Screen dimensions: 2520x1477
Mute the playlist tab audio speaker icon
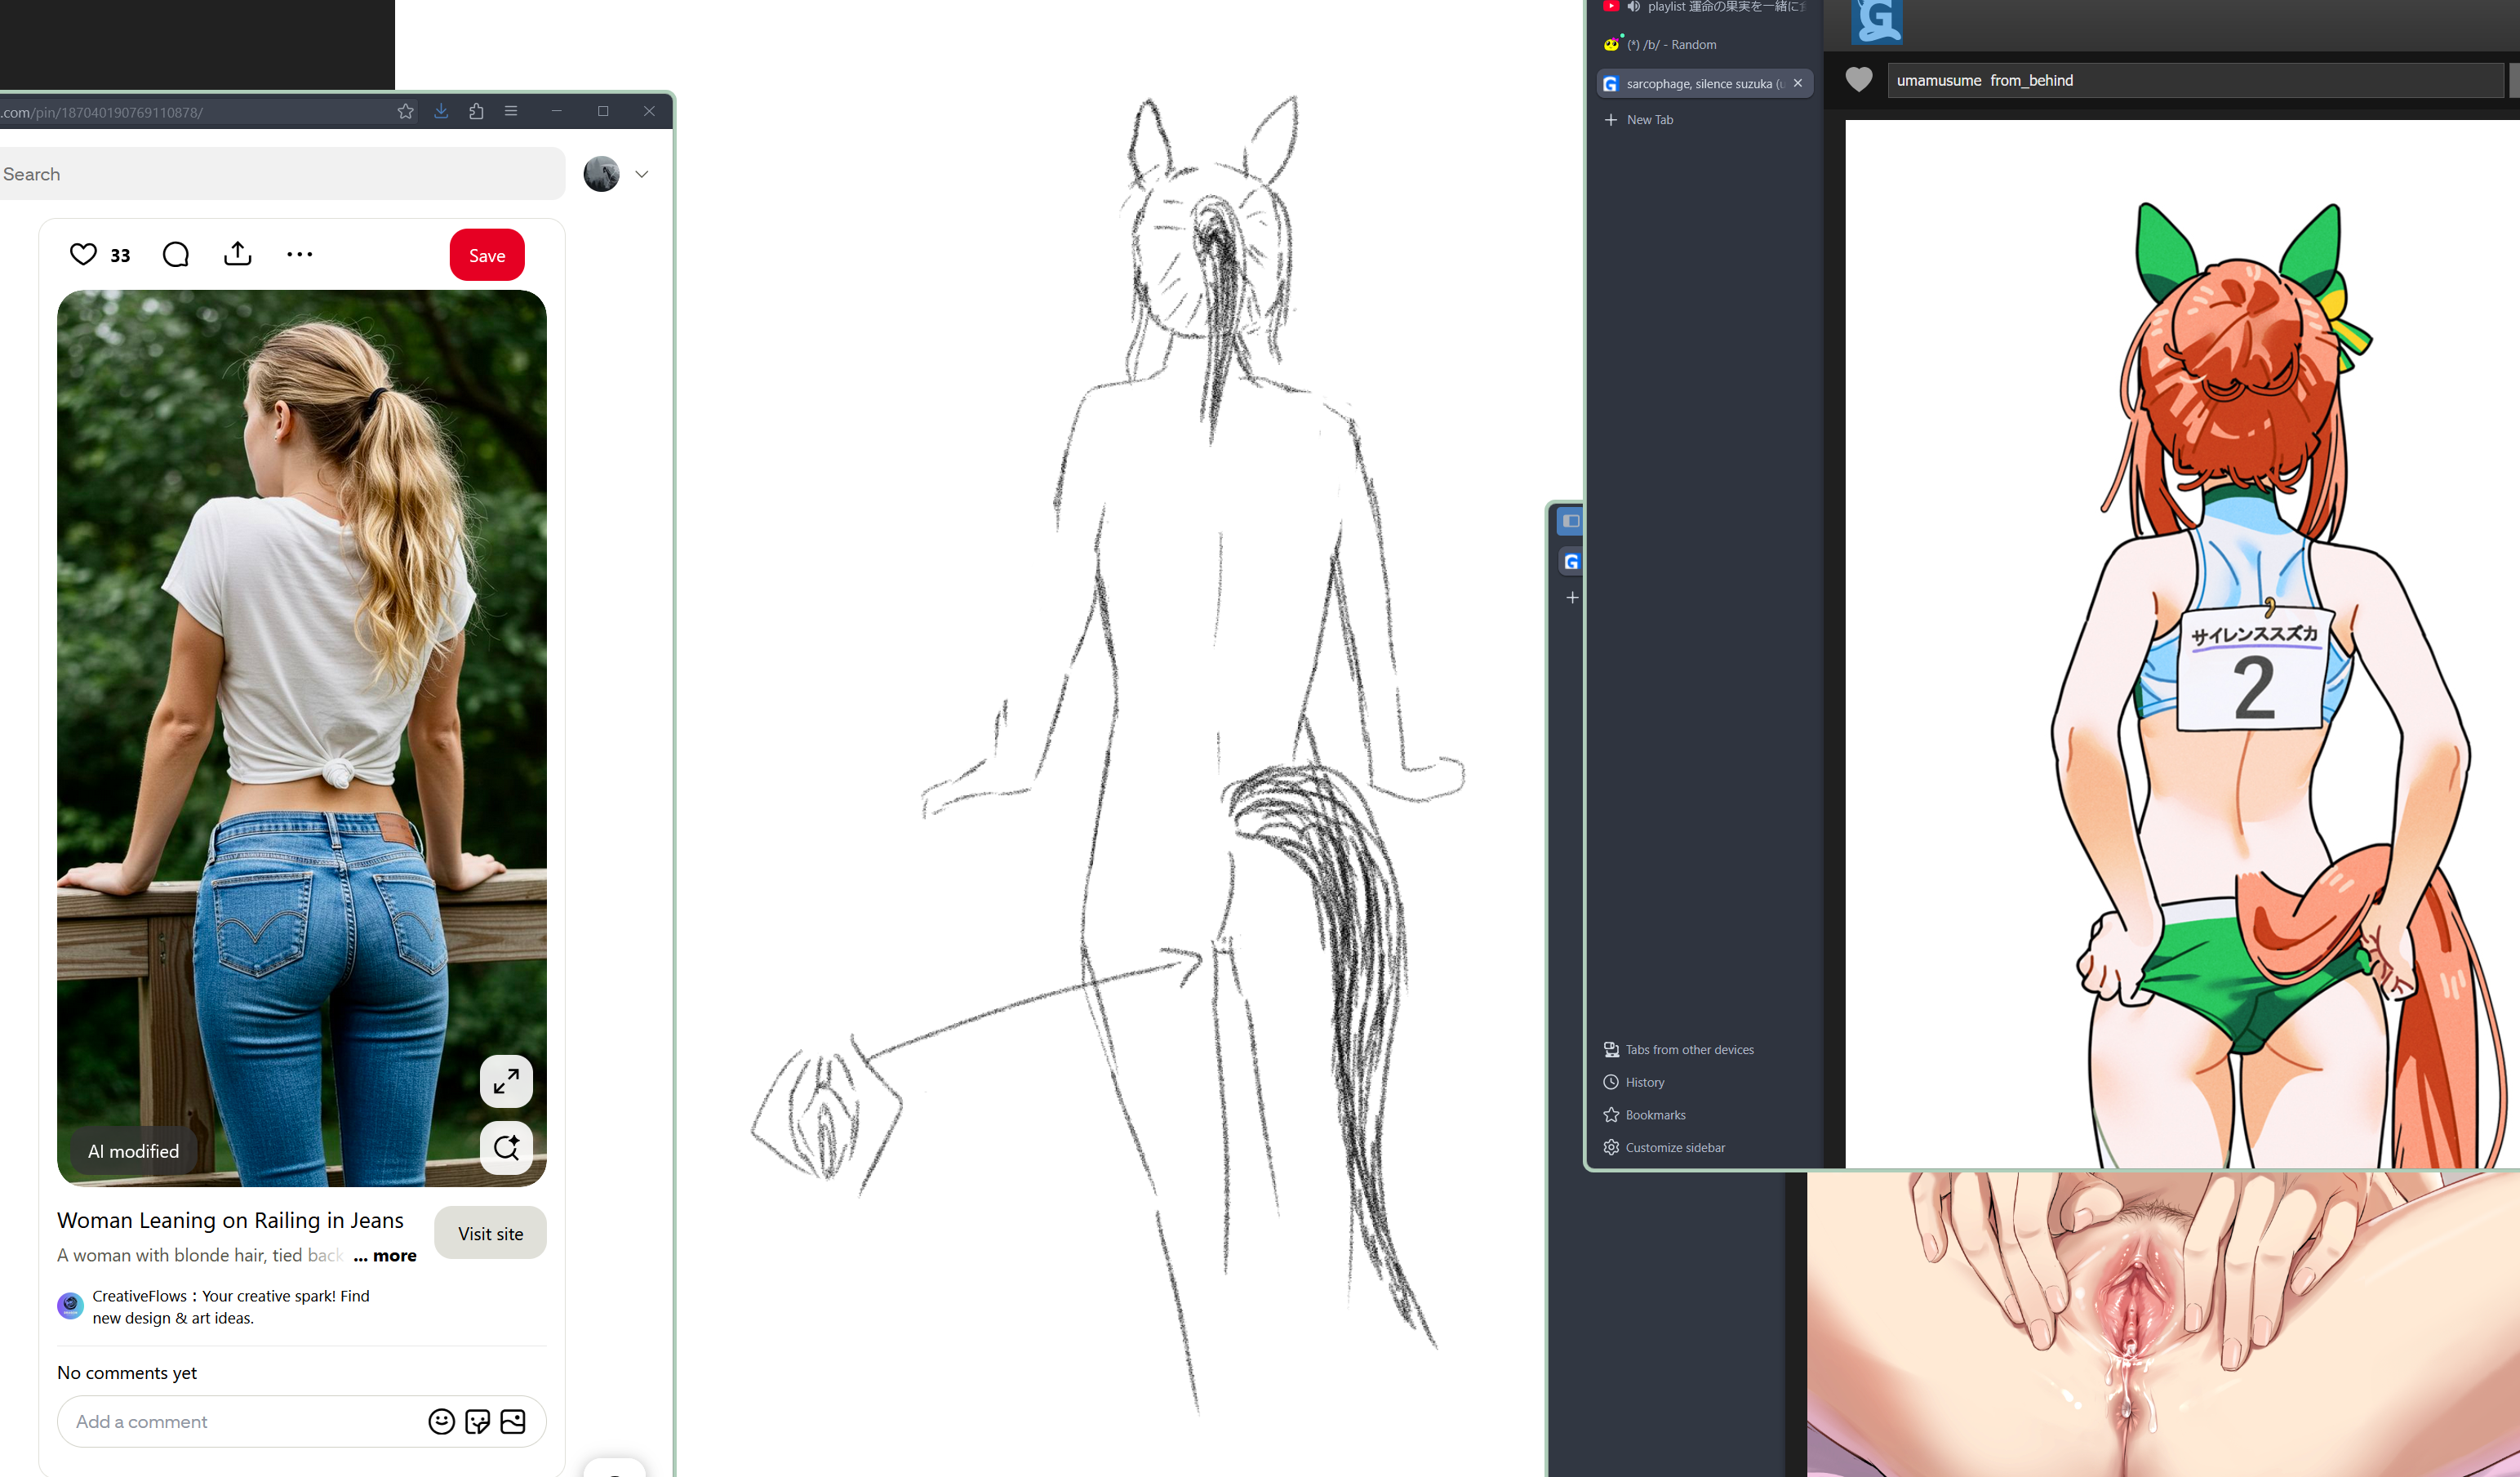click(1633, 7)
